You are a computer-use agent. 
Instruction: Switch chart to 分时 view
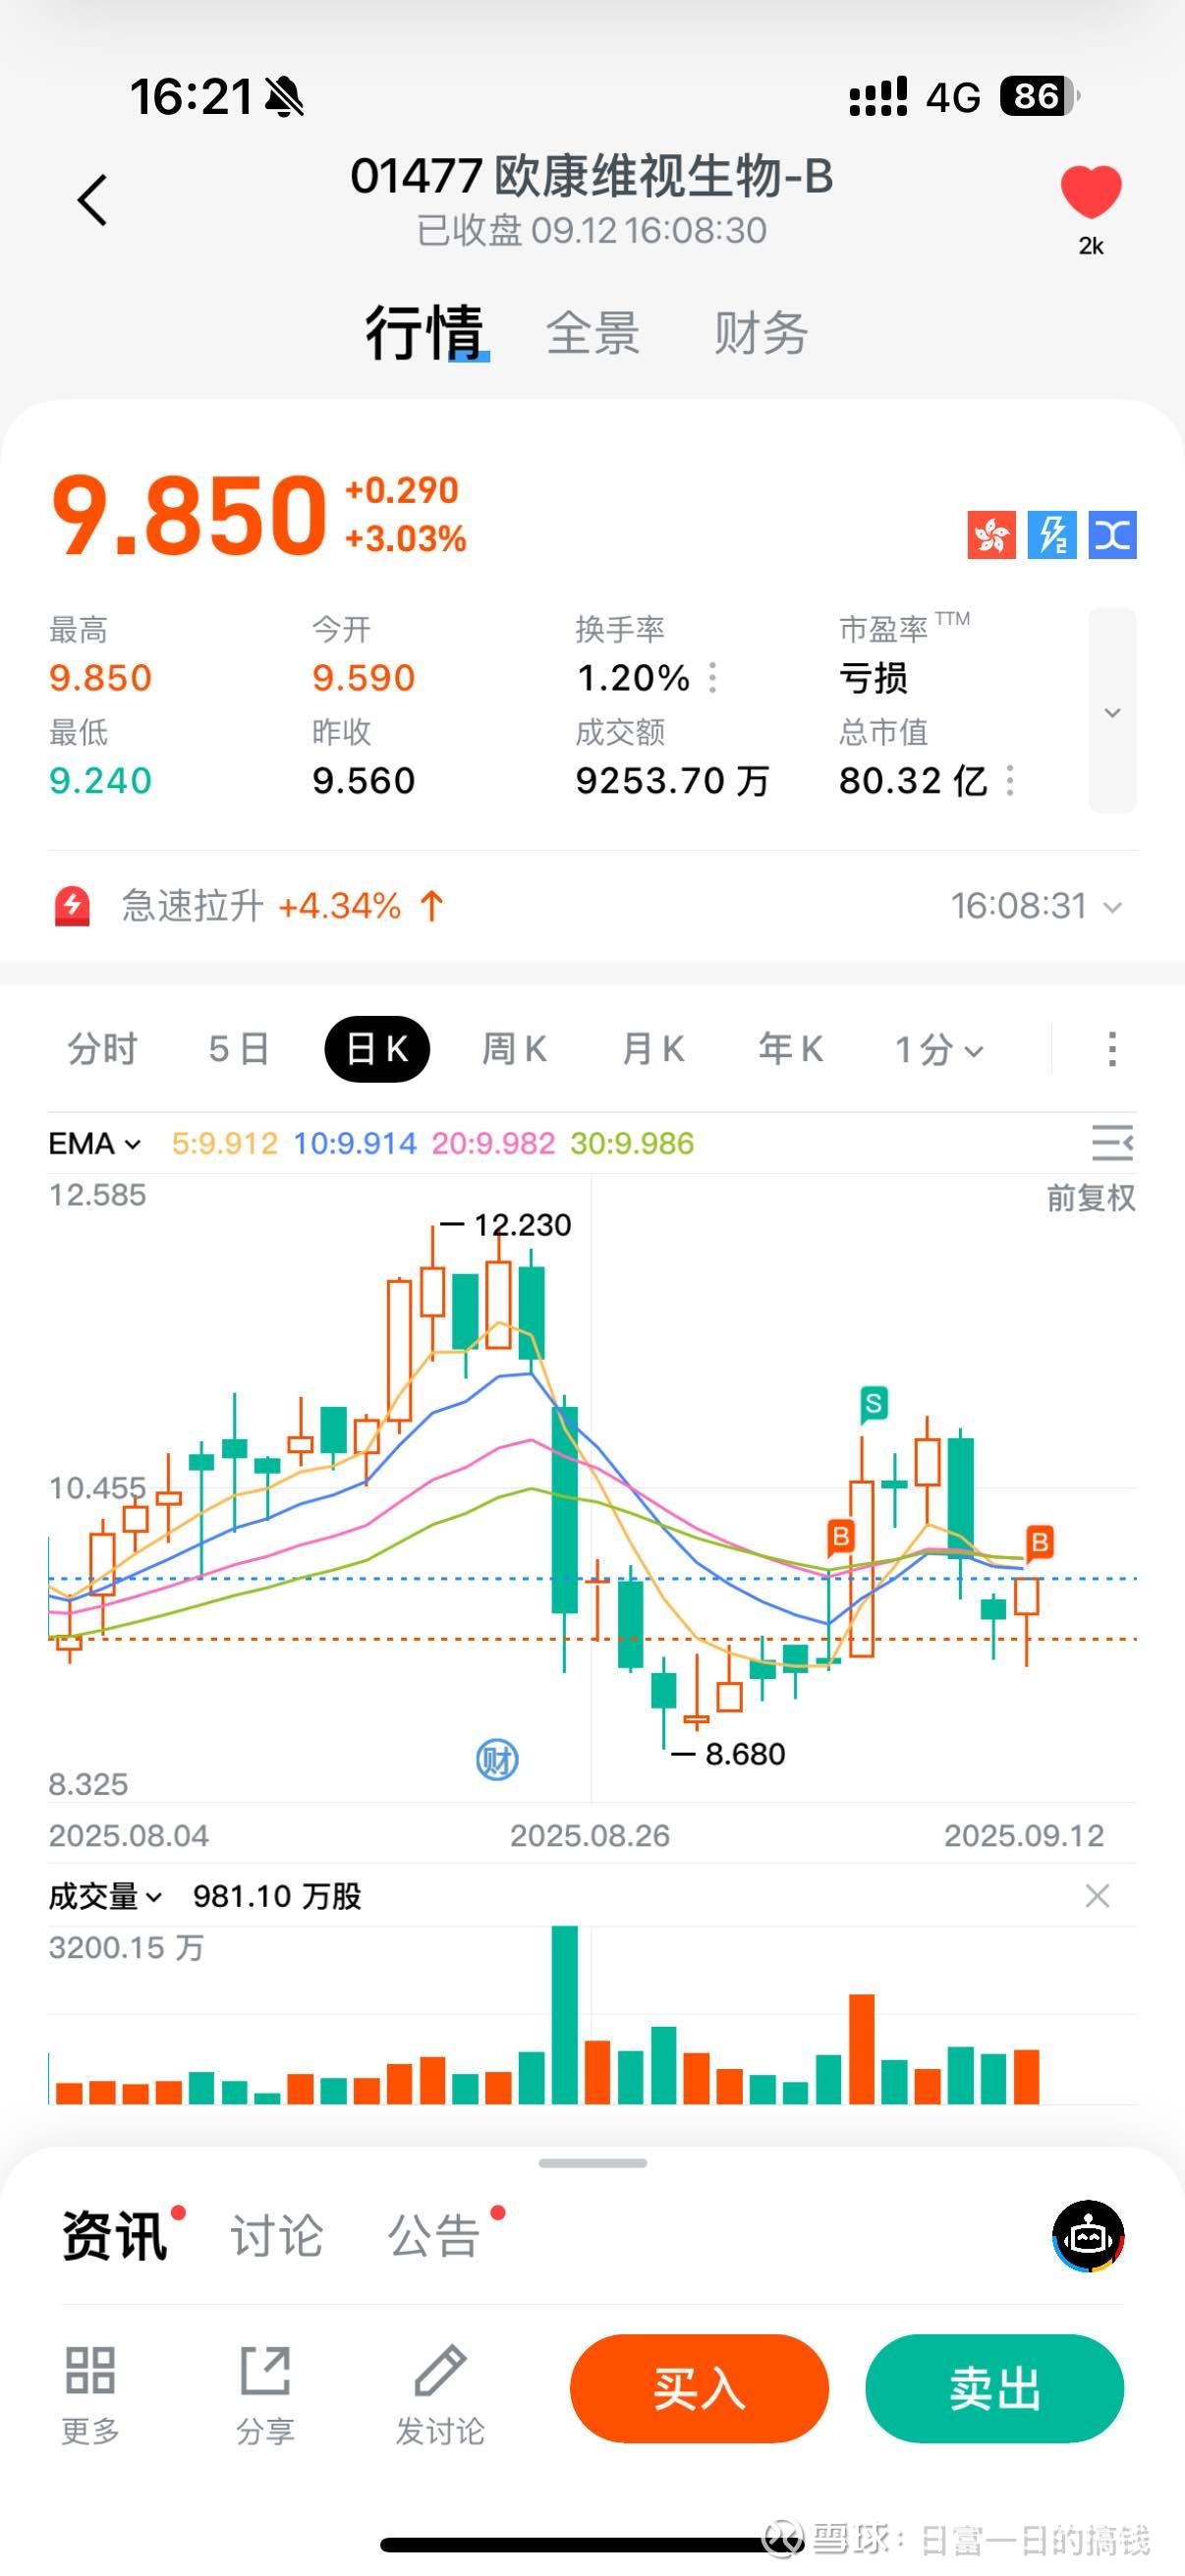click(x=102, y=1049)
